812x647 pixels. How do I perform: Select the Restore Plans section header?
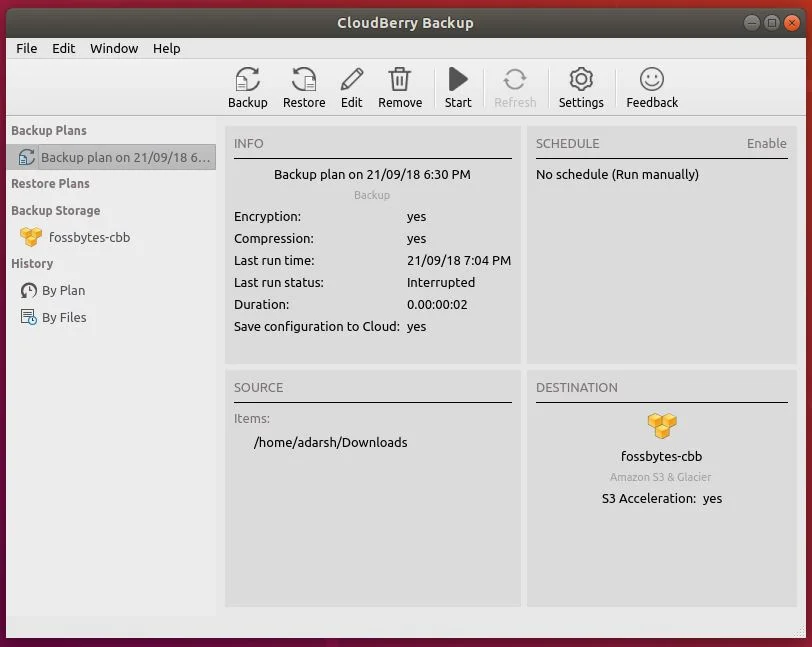50,183
